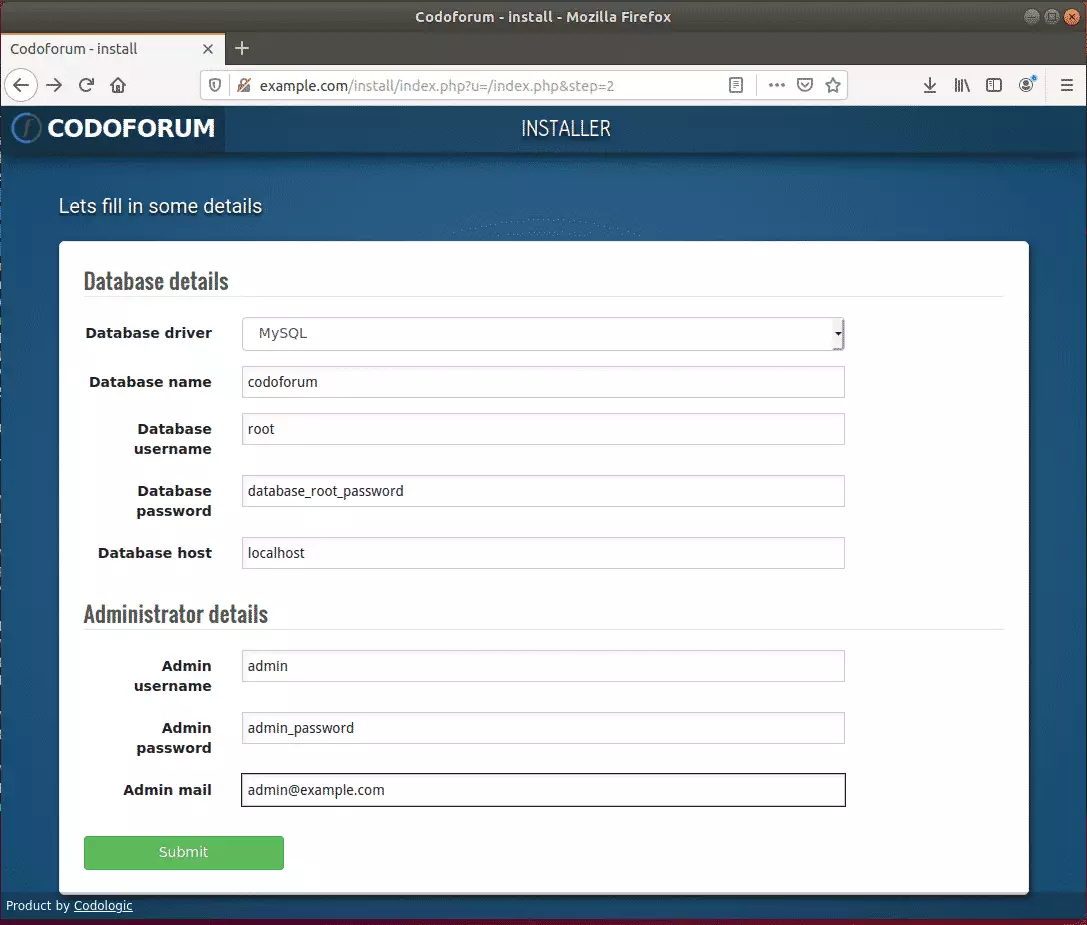The height and width of the screenshot is (925, 1087).
Task: Click the insecure connection padlock icon
Action: (243, 85)
